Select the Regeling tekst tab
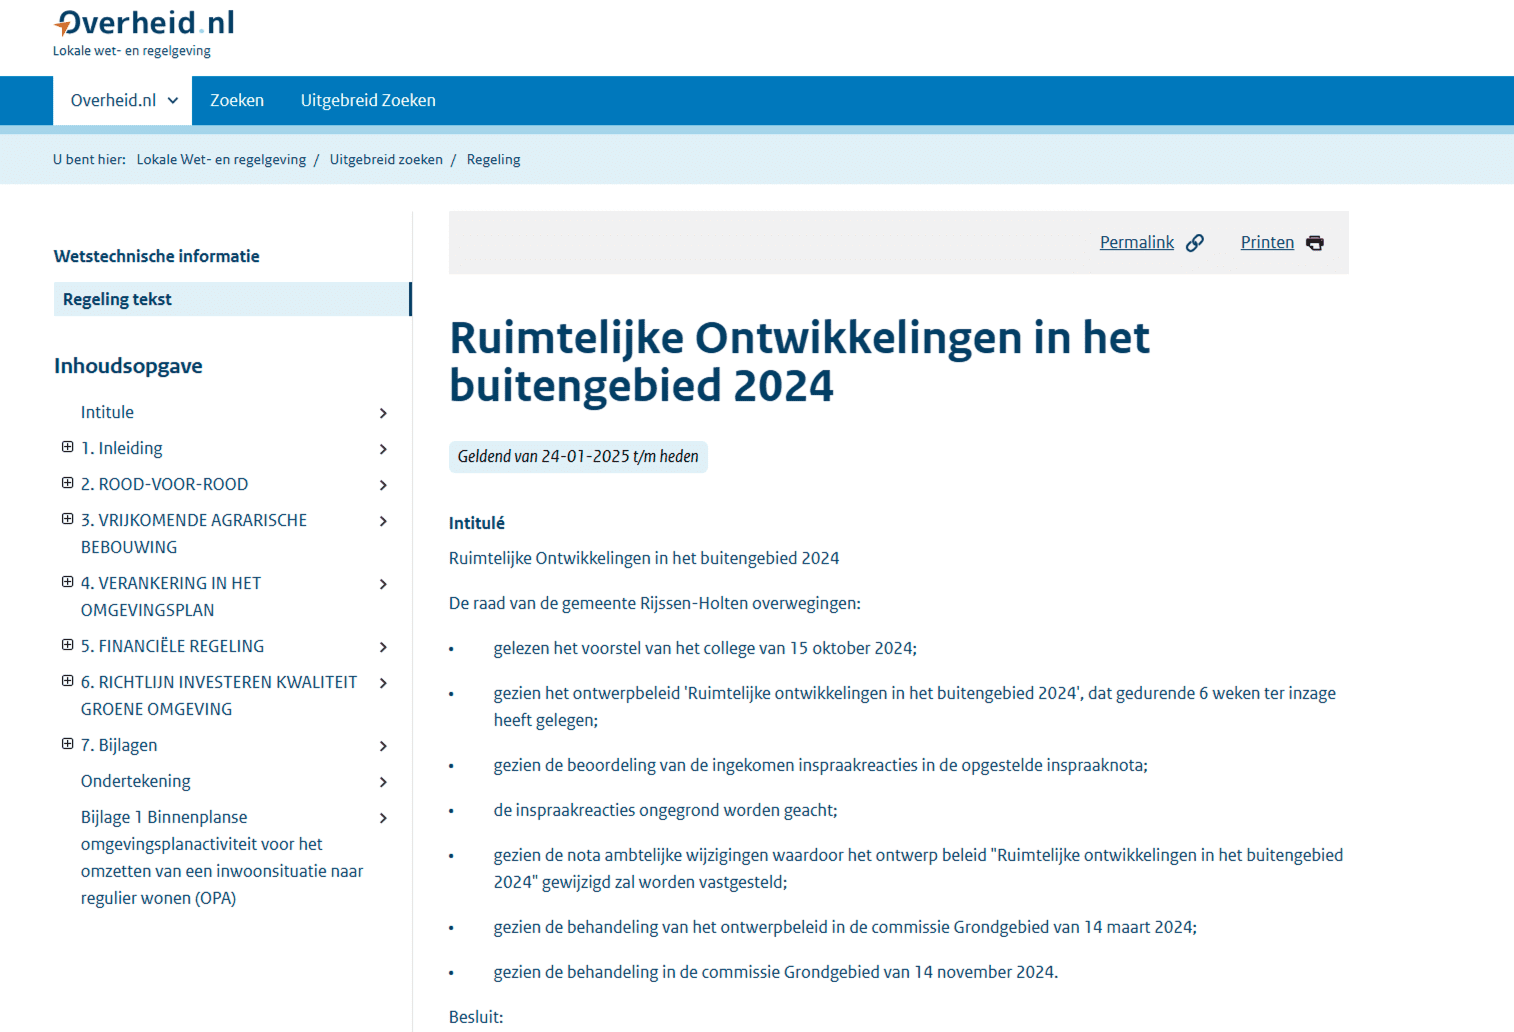Image resolution: width=1514 pixels, height=1032 pixels. pos(117,299)
